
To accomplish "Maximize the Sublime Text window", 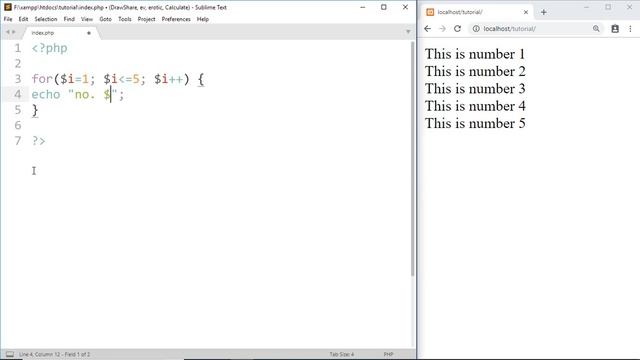I will tap(384, 7).
